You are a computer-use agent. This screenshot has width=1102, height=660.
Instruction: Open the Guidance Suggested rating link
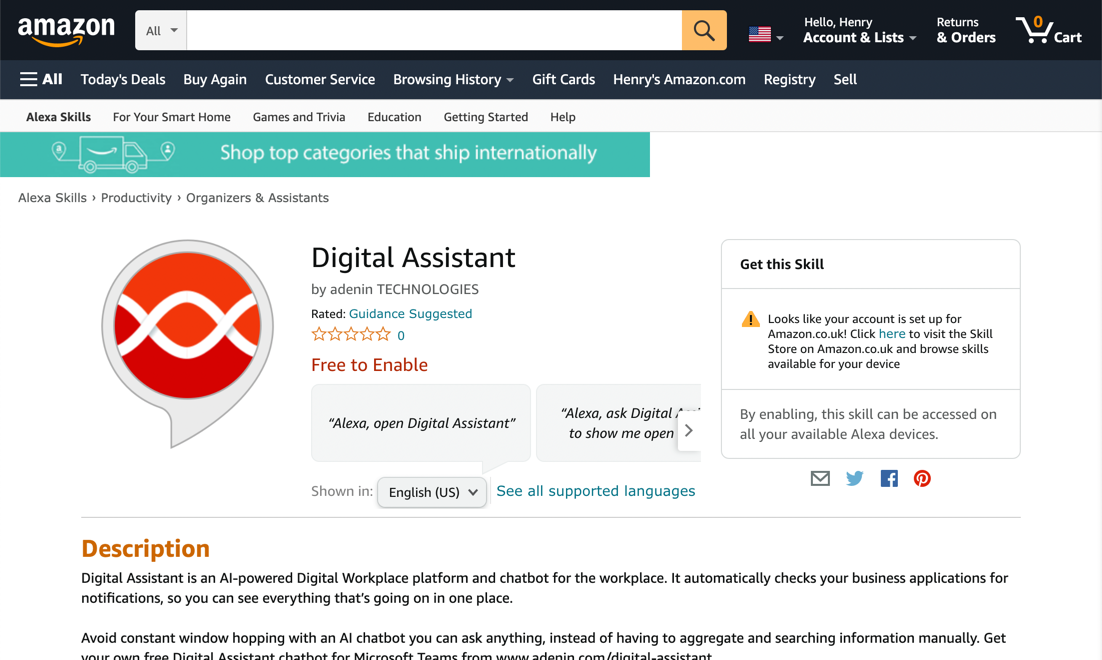pyautogui.click(x=410, y=313)
